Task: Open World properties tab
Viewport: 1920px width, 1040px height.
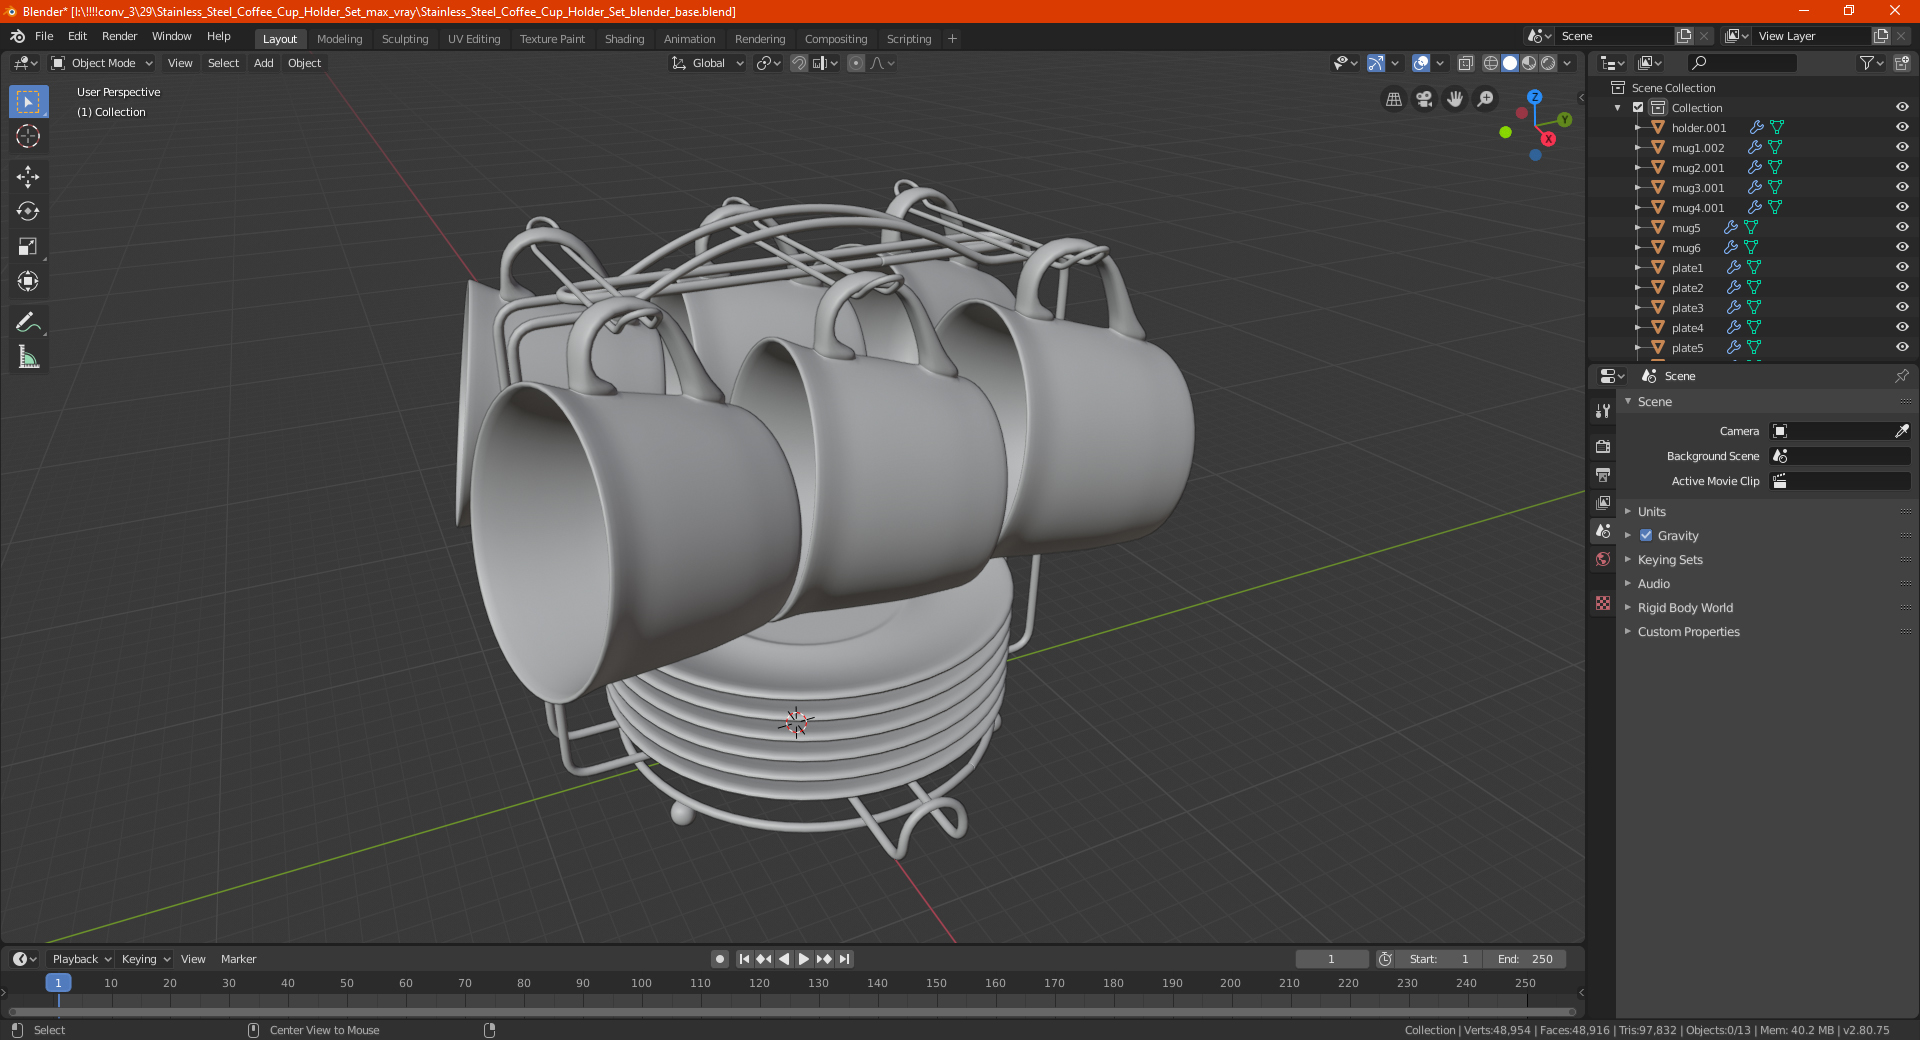Action: (x=1603, y=559)
